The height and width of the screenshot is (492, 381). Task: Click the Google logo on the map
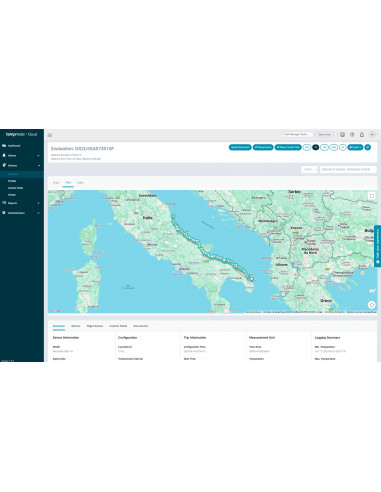[56, 311]
